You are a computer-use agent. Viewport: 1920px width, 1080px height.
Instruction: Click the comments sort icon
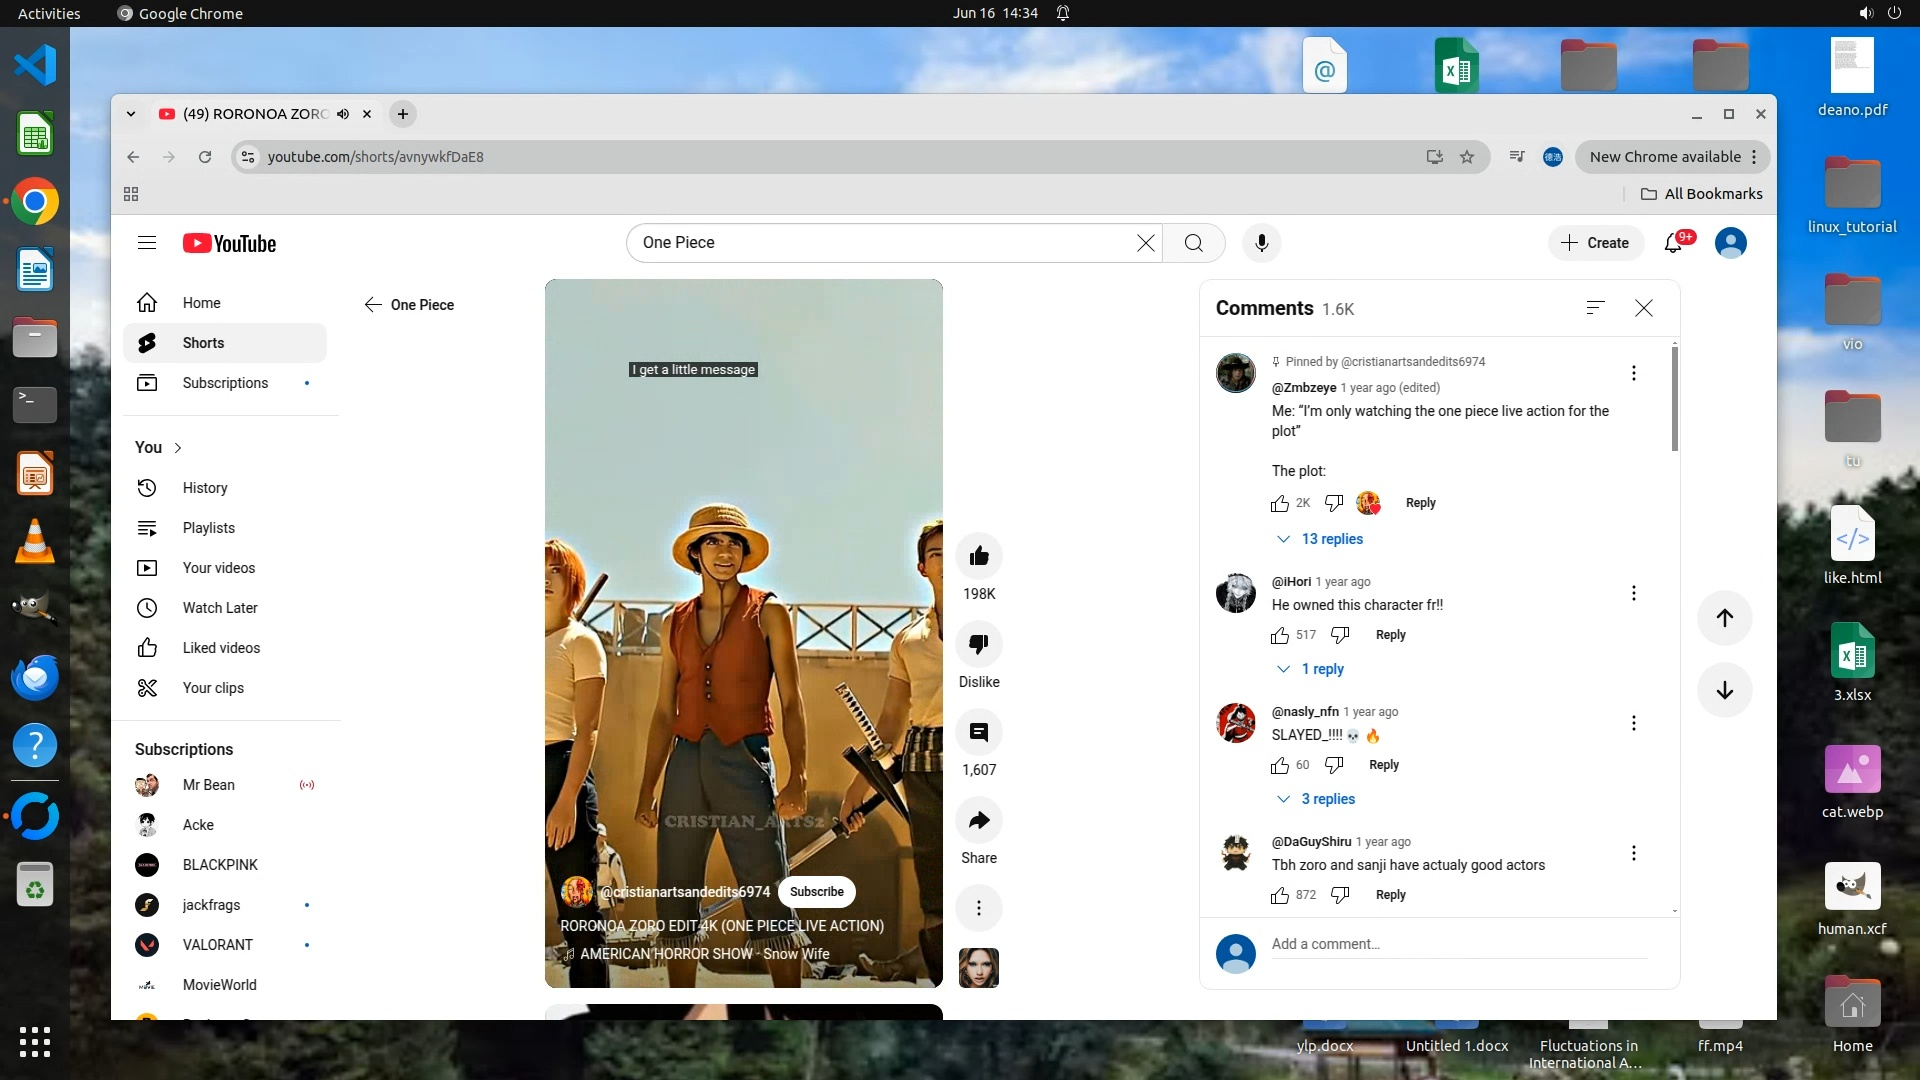1595,308
